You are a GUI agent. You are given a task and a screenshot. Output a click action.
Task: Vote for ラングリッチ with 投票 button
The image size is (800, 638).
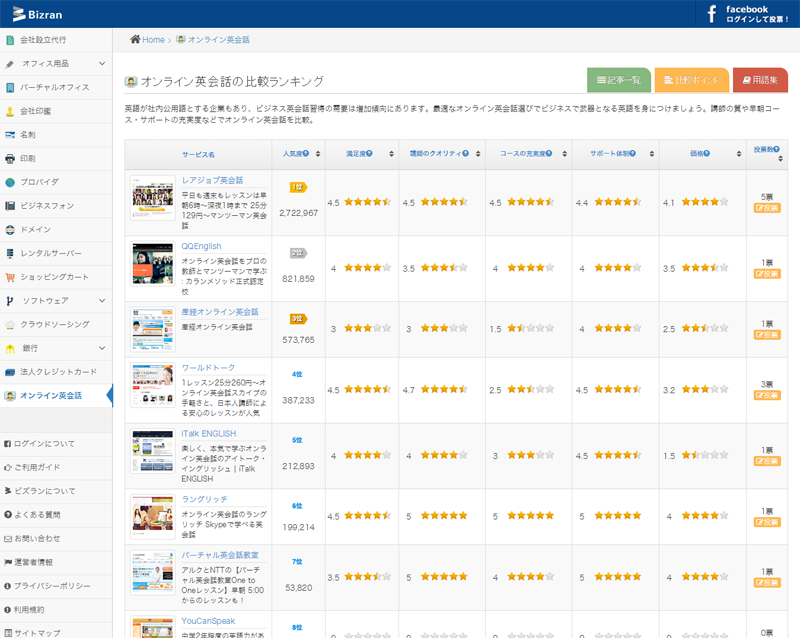(767, 523)
